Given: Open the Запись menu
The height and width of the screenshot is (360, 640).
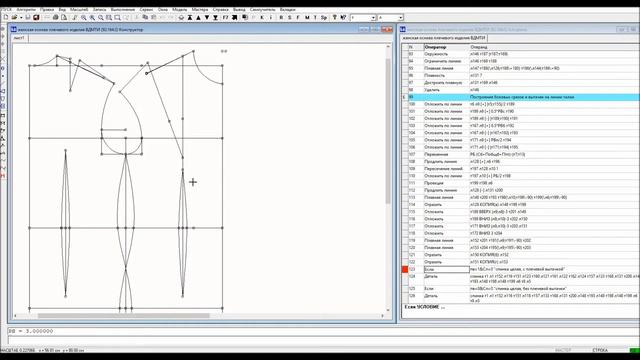Looking at the screenshot, I should click(x=100, y=9).
